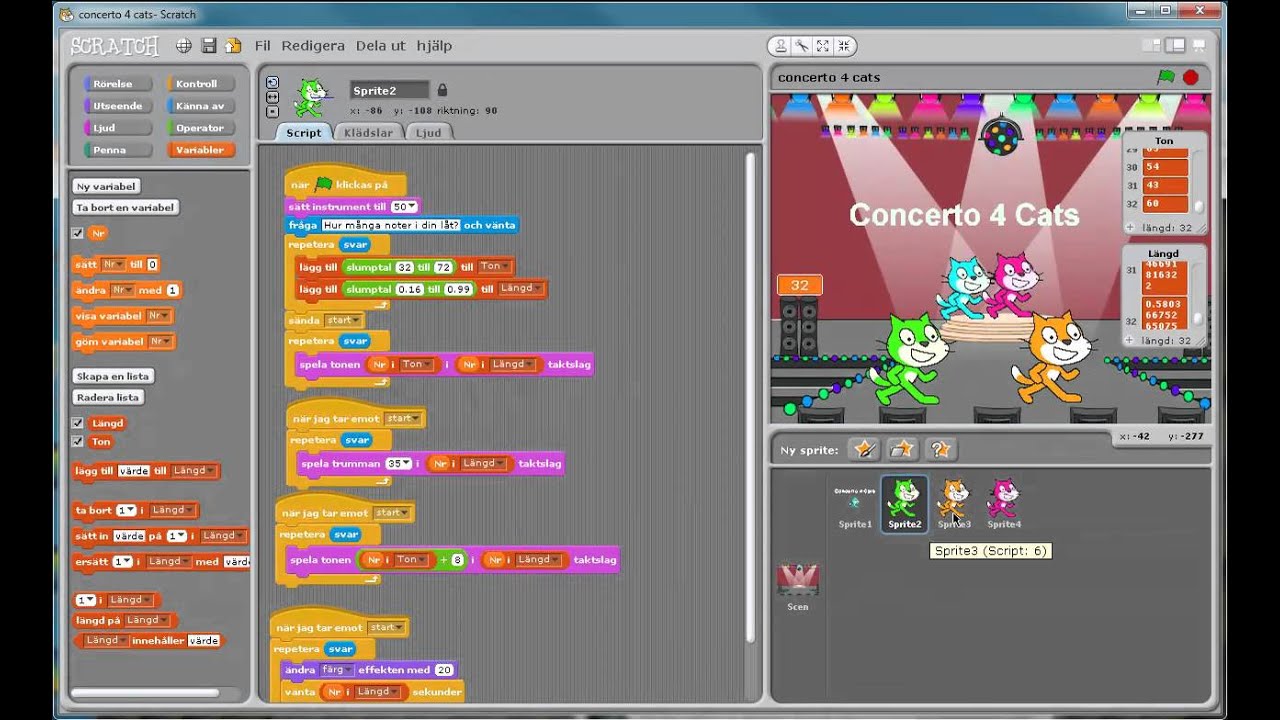This screenshot has width=1280, height=720.
Task: Start presentation mode
Action: tap(1198, 46)
